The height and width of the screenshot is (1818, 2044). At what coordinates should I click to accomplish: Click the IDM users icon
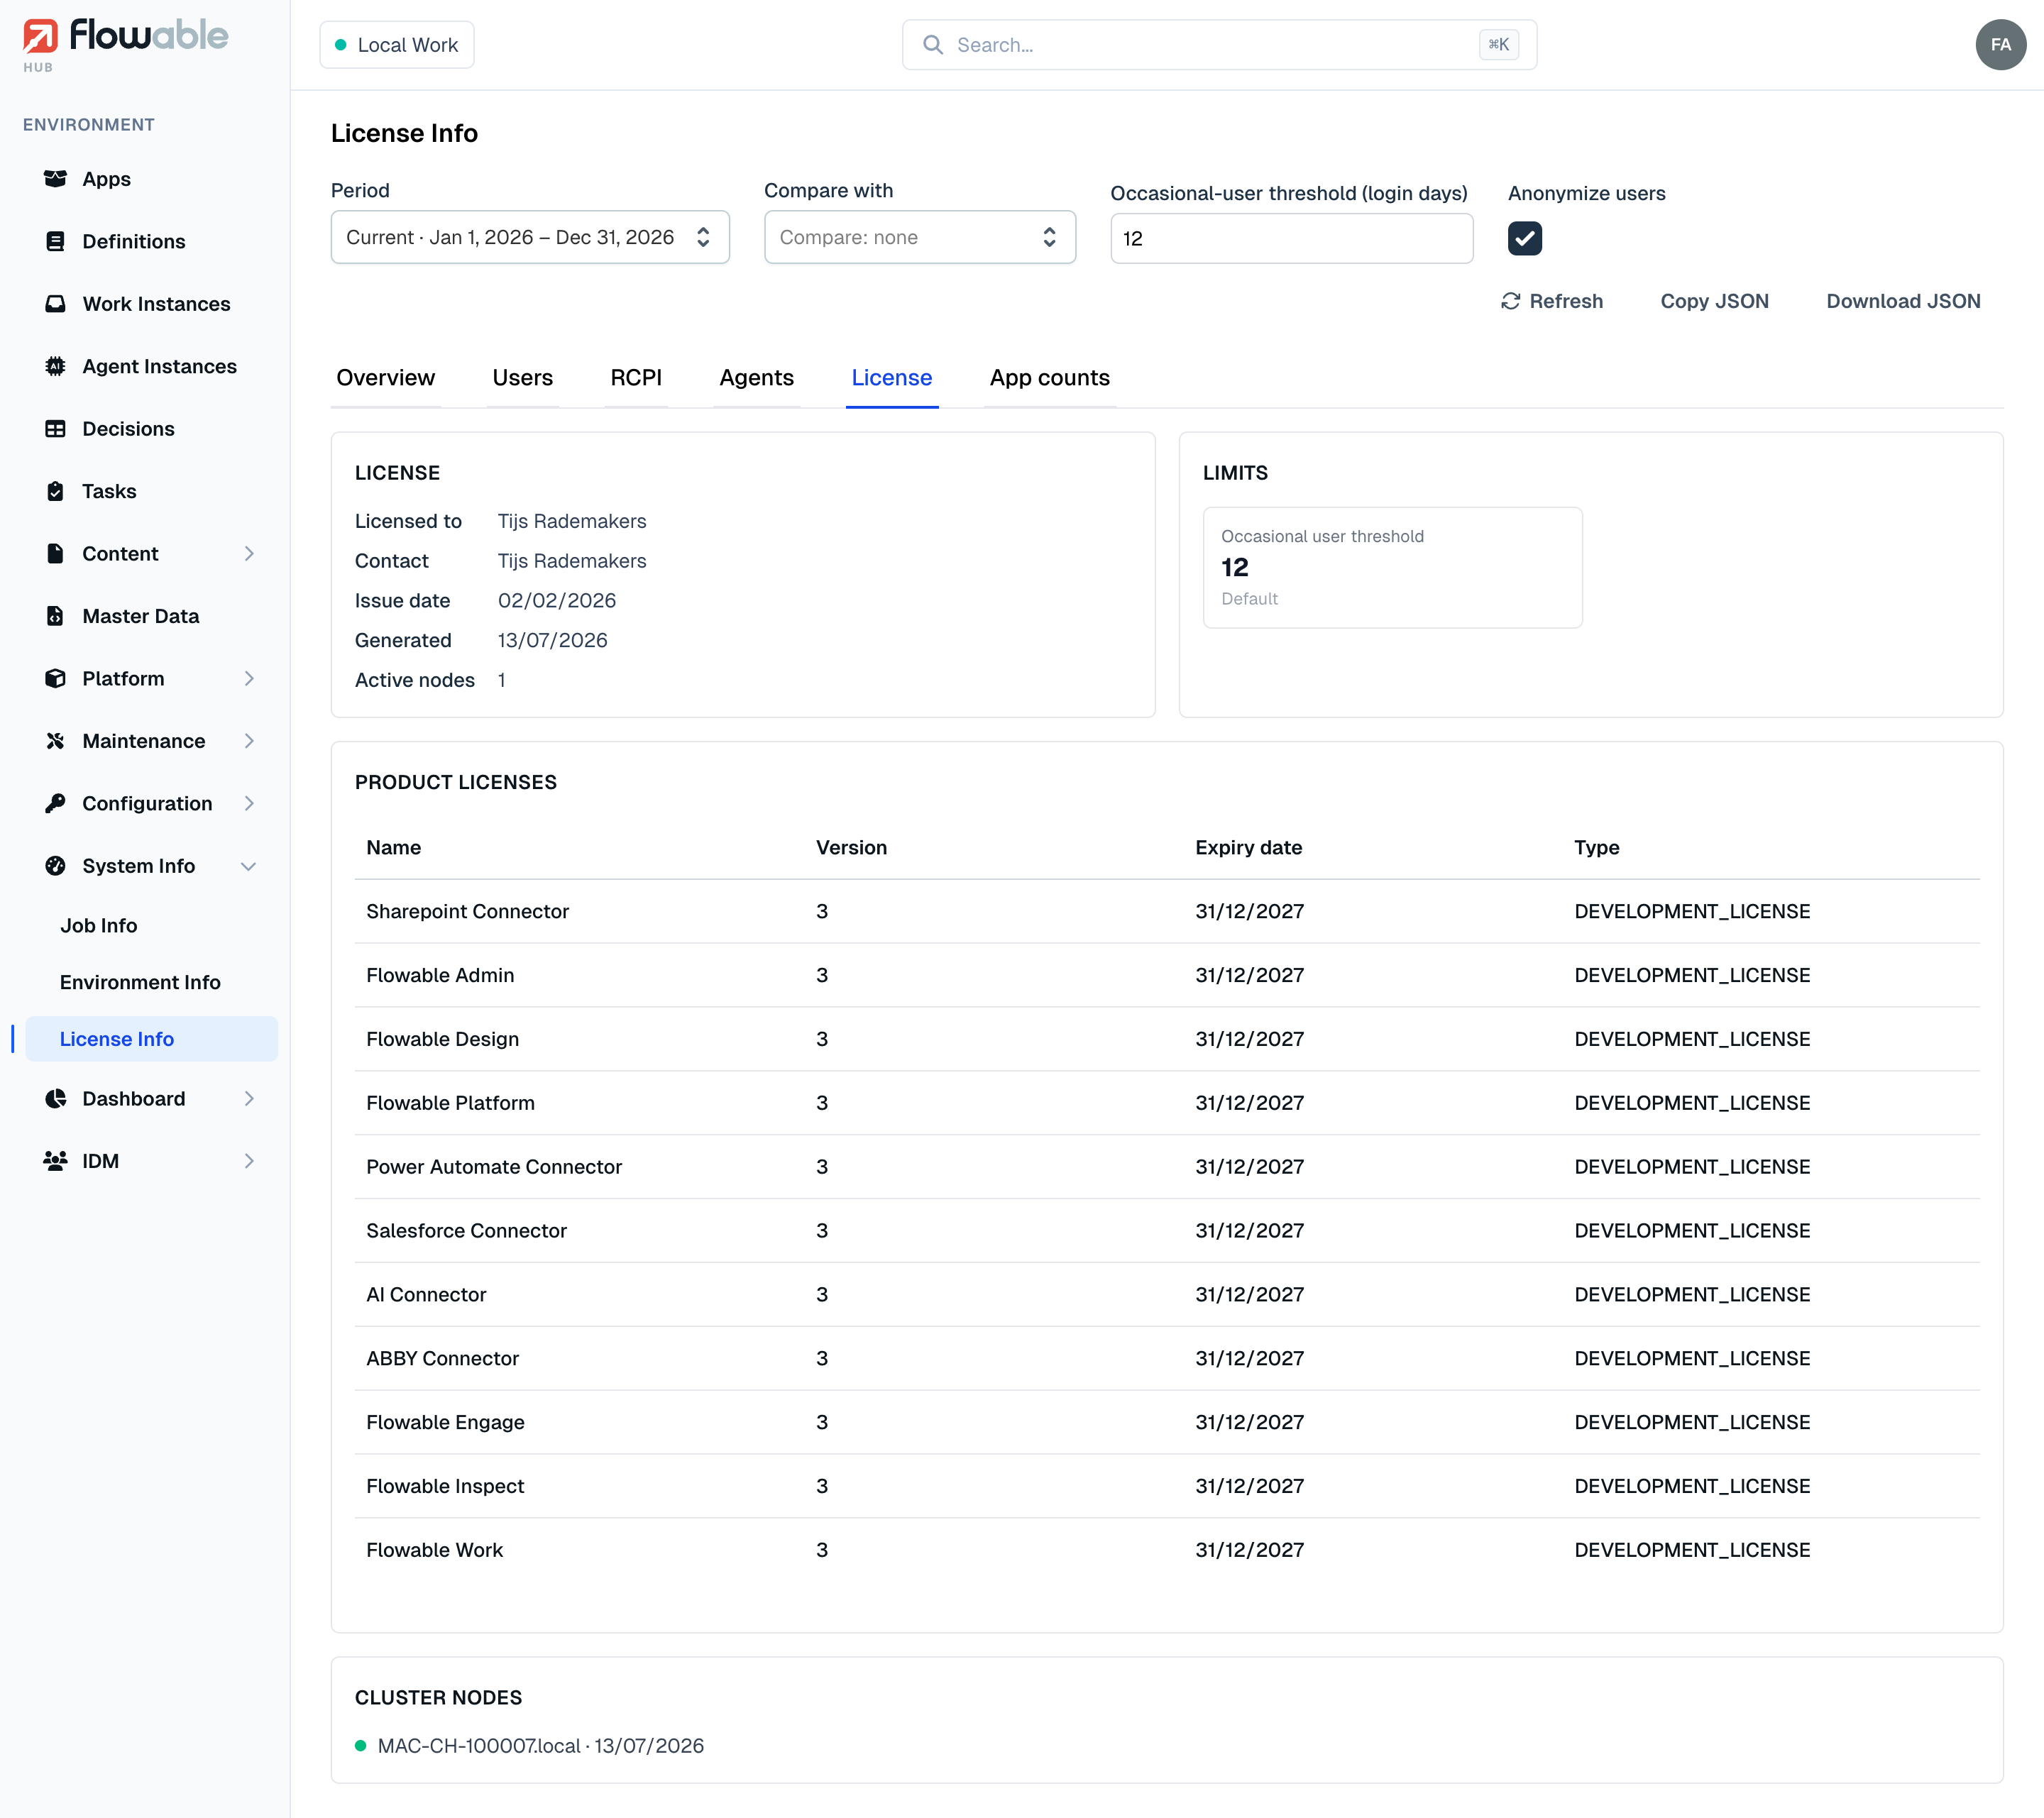pos(55,1161)
